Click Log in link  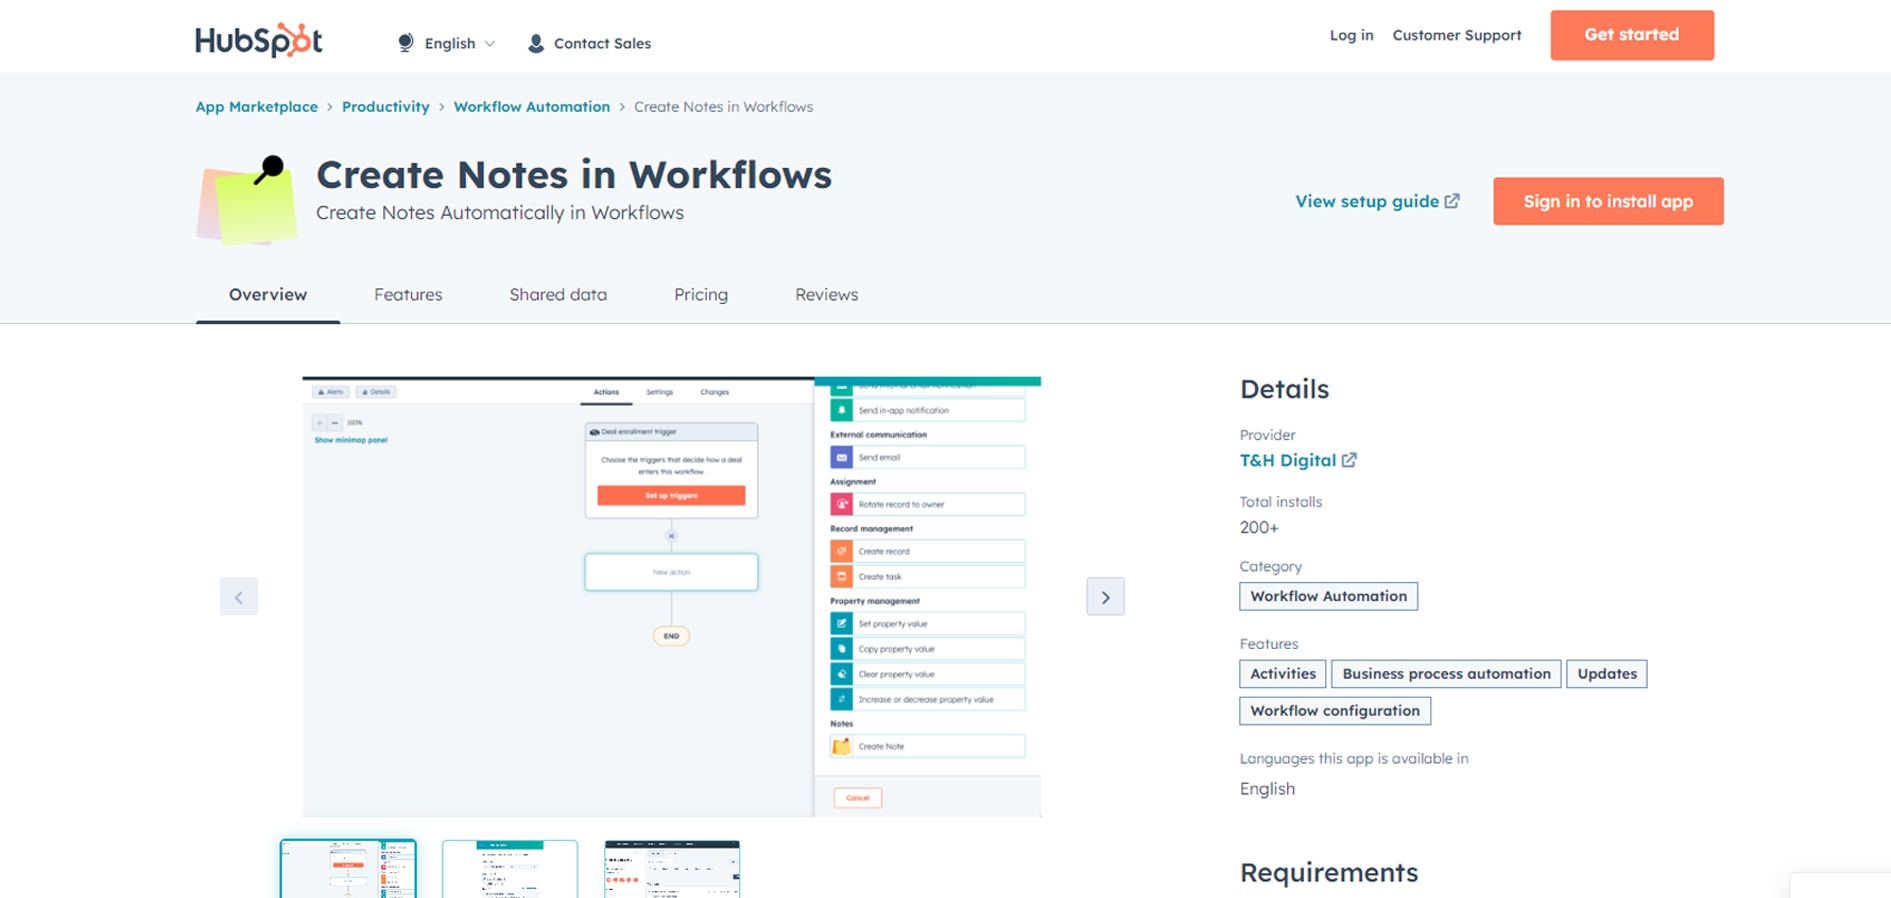[1351, 35]
